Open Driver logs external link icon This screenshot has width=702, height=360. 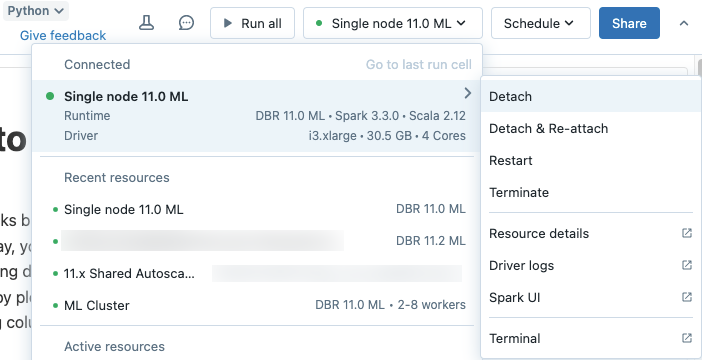[687, 265]
